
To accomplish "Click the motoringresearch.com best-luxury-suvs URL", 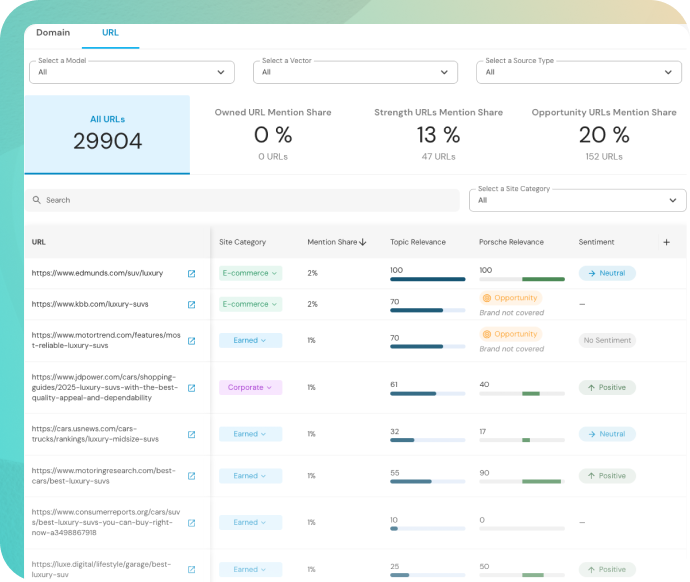I will (103, 476).
